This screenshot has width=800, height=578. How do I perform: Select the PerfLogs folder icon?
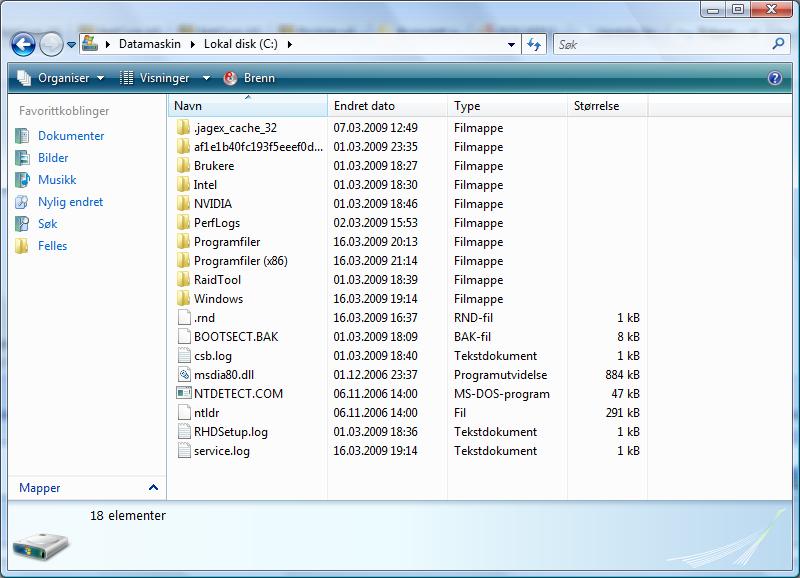(184, 222)
